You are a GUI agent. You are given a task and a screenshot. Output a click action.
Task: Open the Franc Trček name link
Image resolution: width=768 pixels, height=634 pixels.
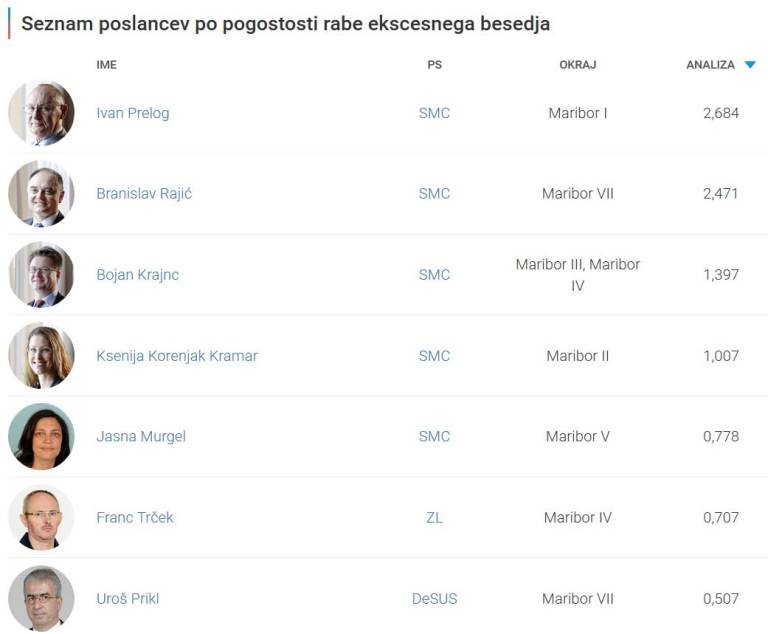(x=135, y=518)
